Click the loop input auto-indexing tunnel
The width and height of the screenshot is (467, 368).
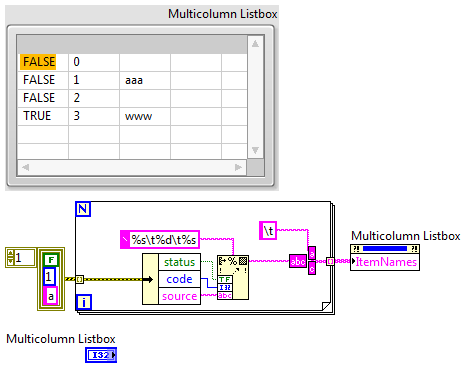[x=80, y=279]
